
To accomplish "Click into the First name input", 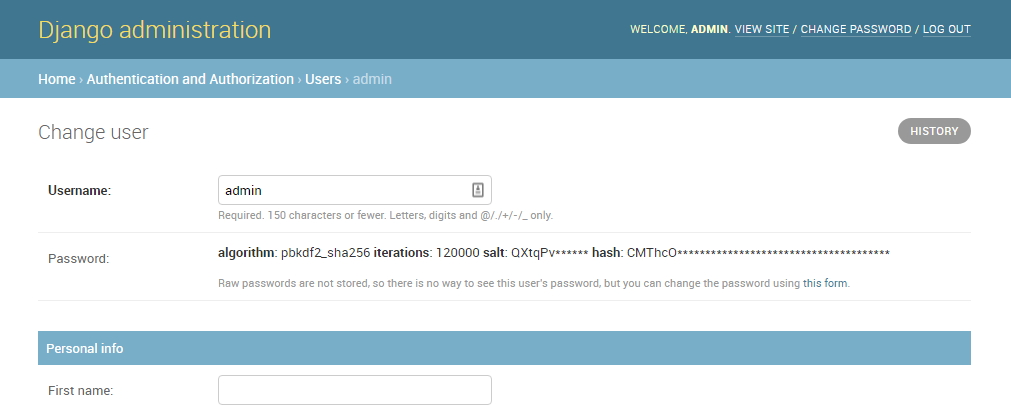I will point(354,390).
